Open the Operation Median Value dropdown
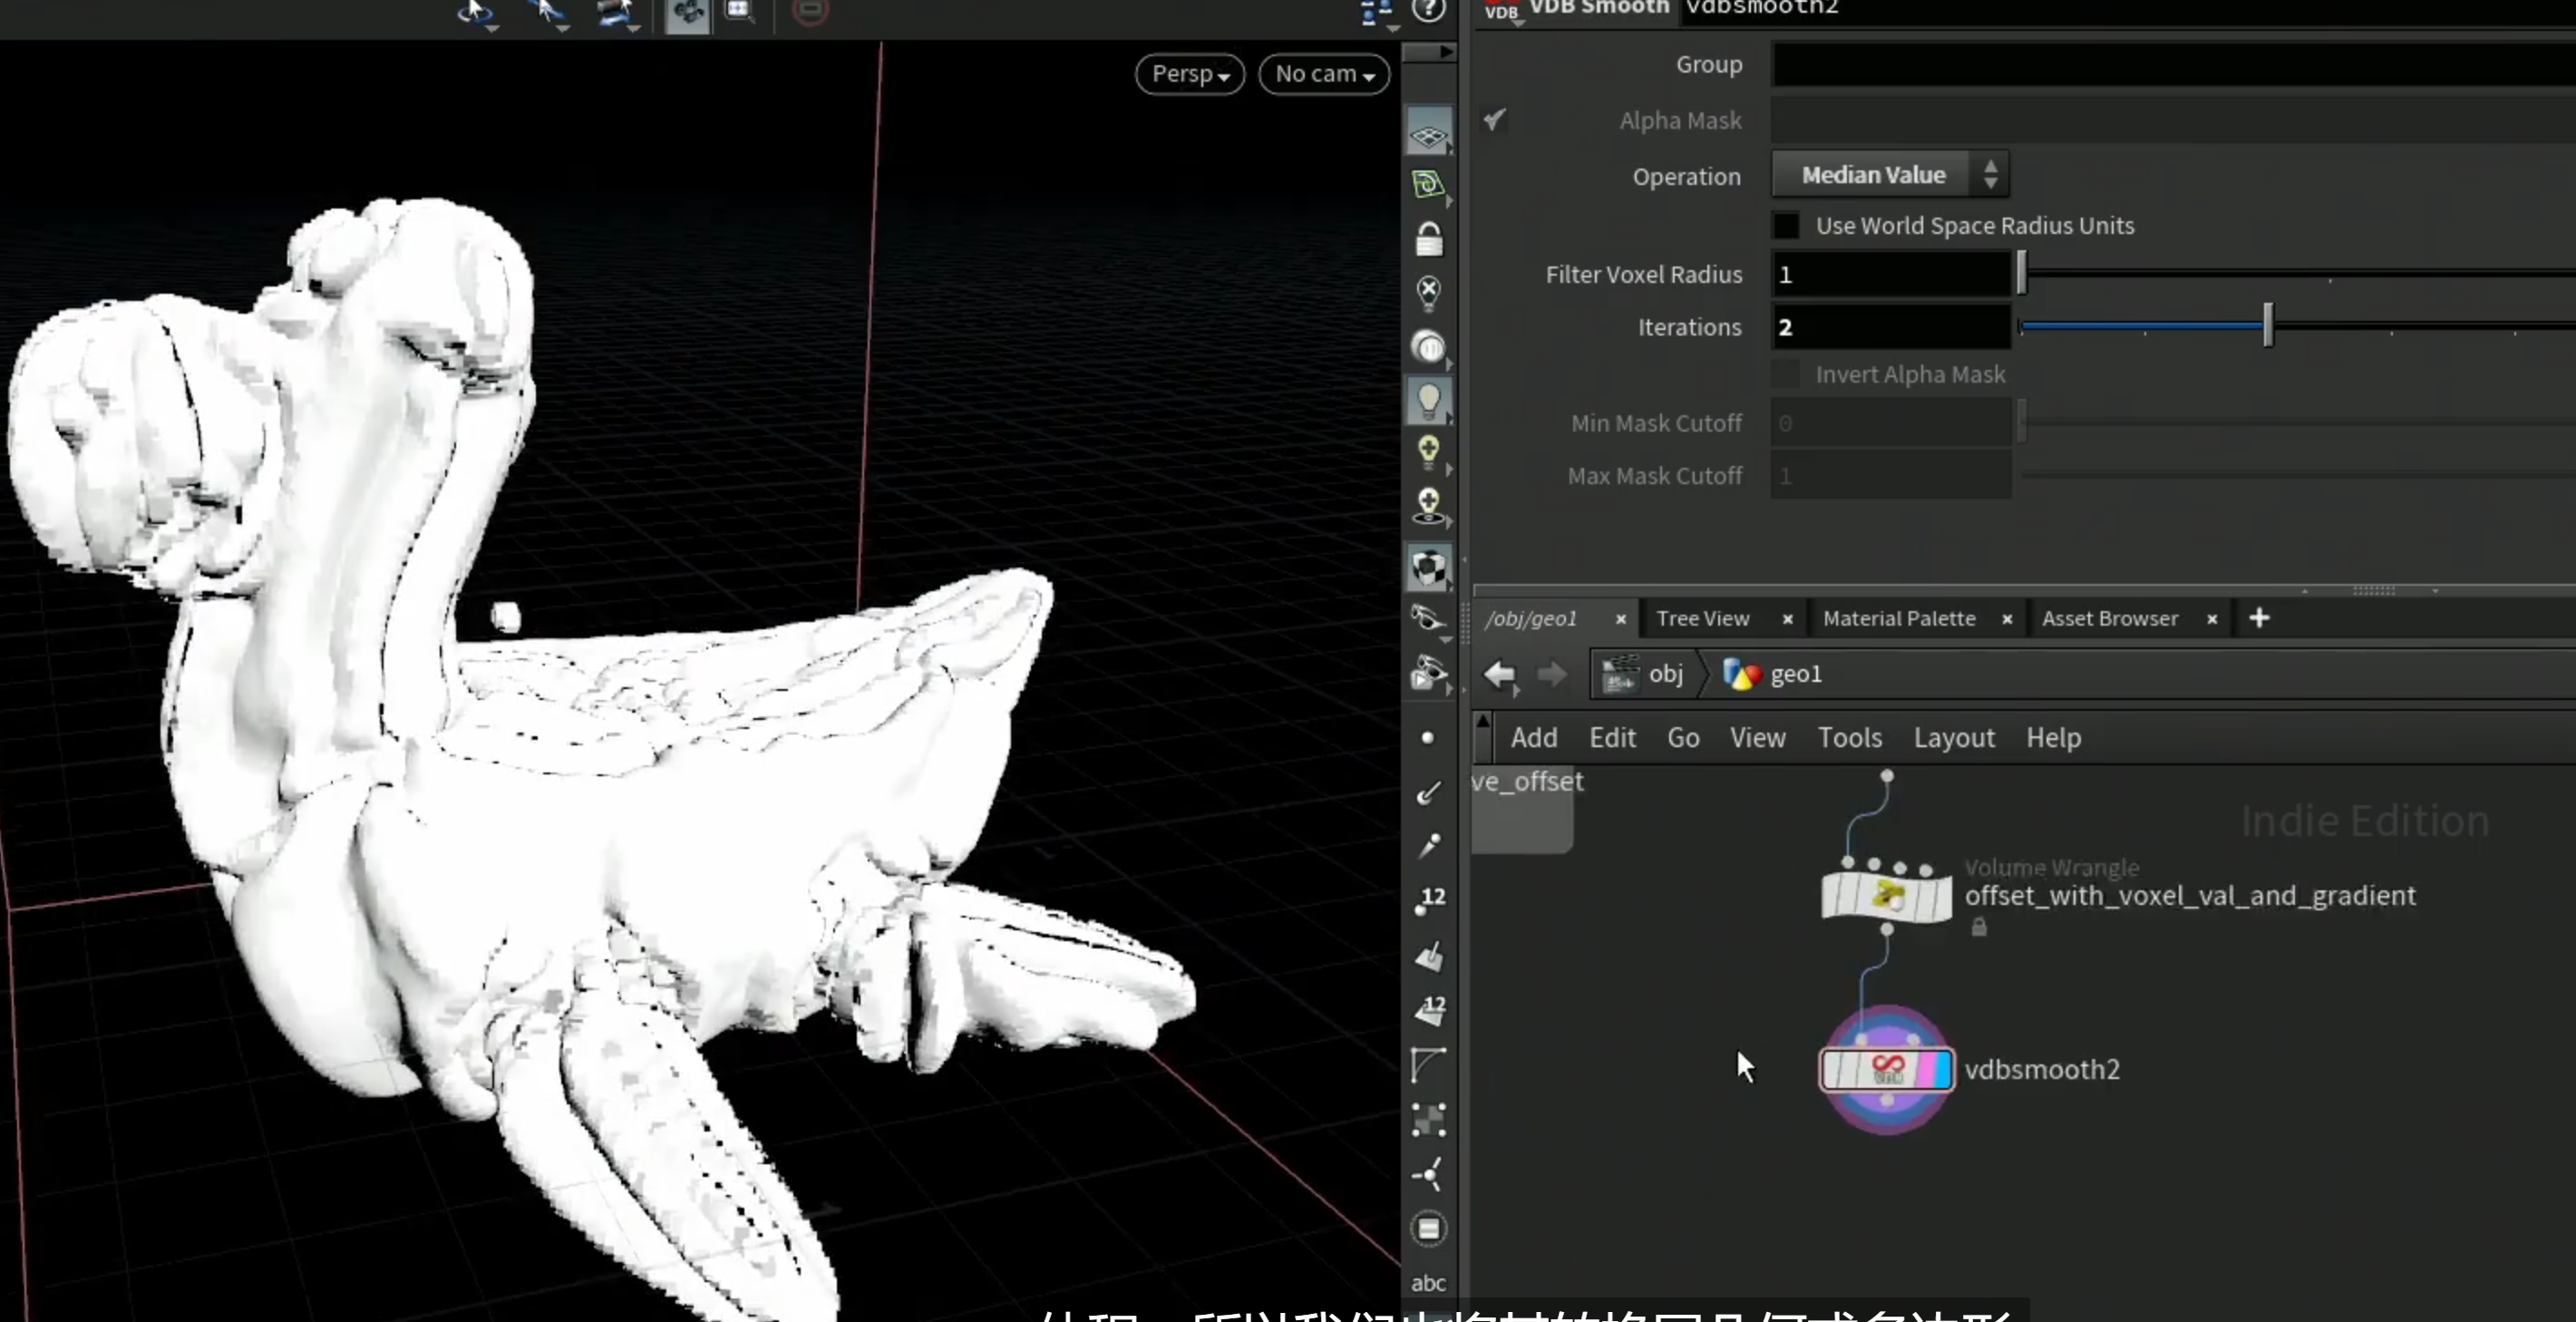 click(1890, 175)
